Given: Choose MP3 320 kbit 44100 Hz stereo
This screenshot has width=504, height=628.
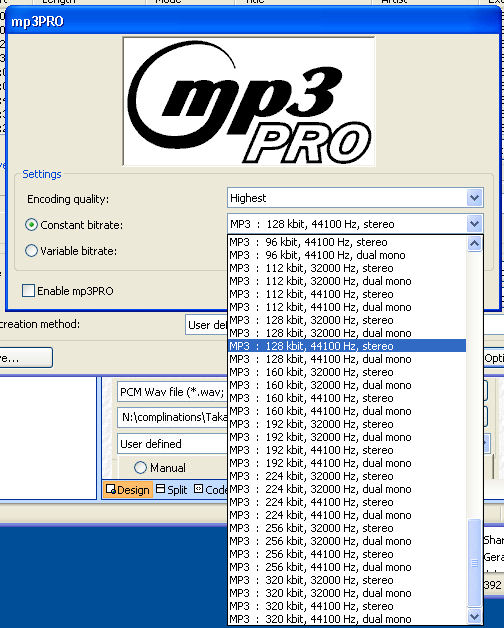Looking at the screenshot, I should 347,606.
